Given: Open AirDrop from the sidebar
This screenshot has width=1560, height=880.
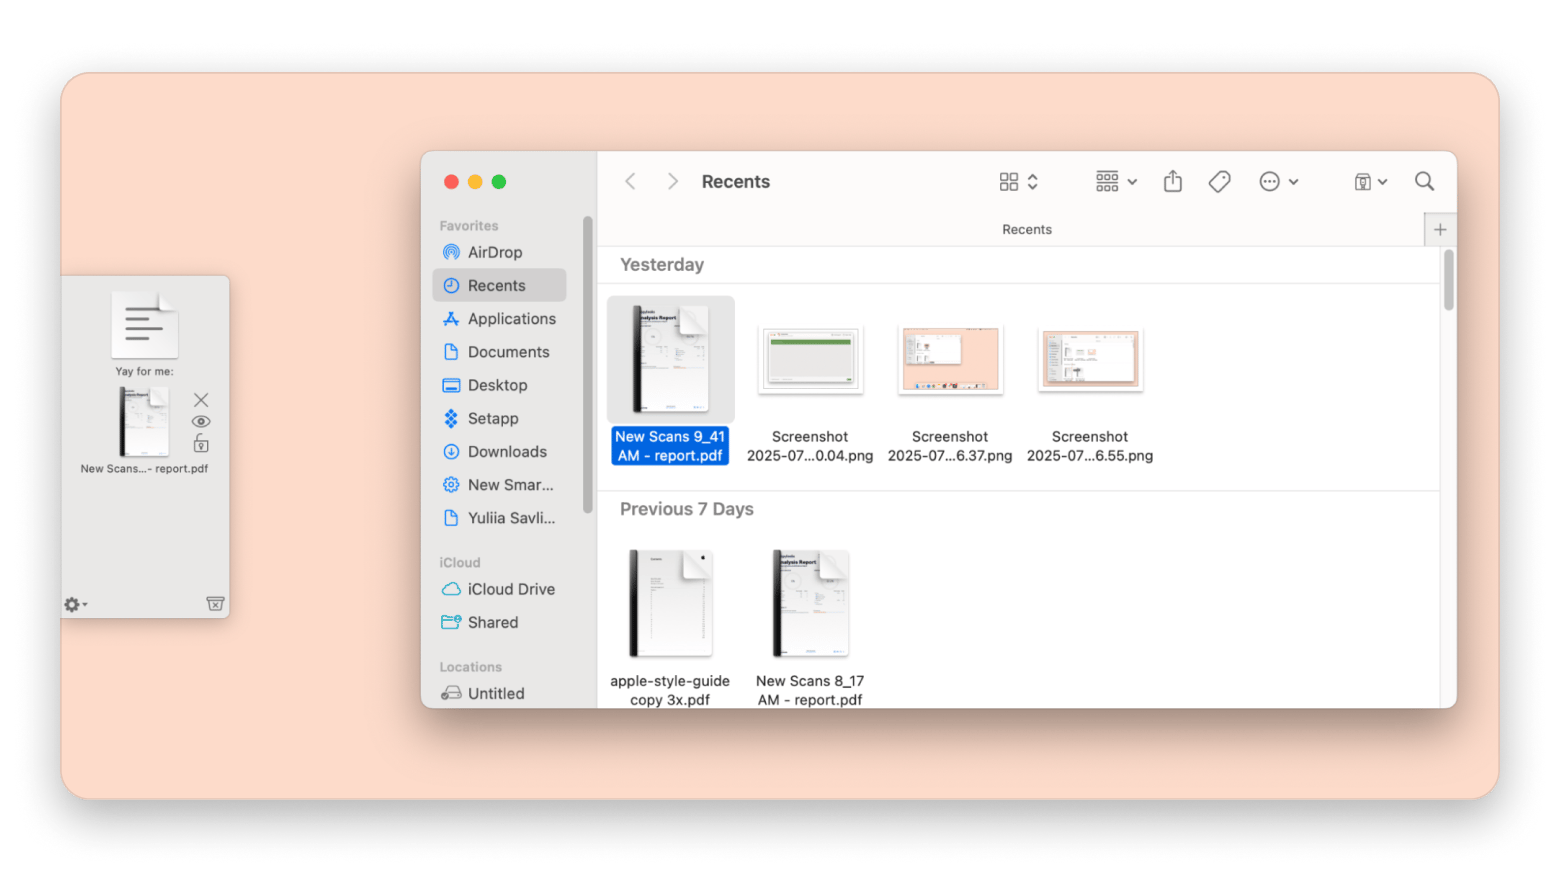Looking at the screenshot, I should click(495, 253).
